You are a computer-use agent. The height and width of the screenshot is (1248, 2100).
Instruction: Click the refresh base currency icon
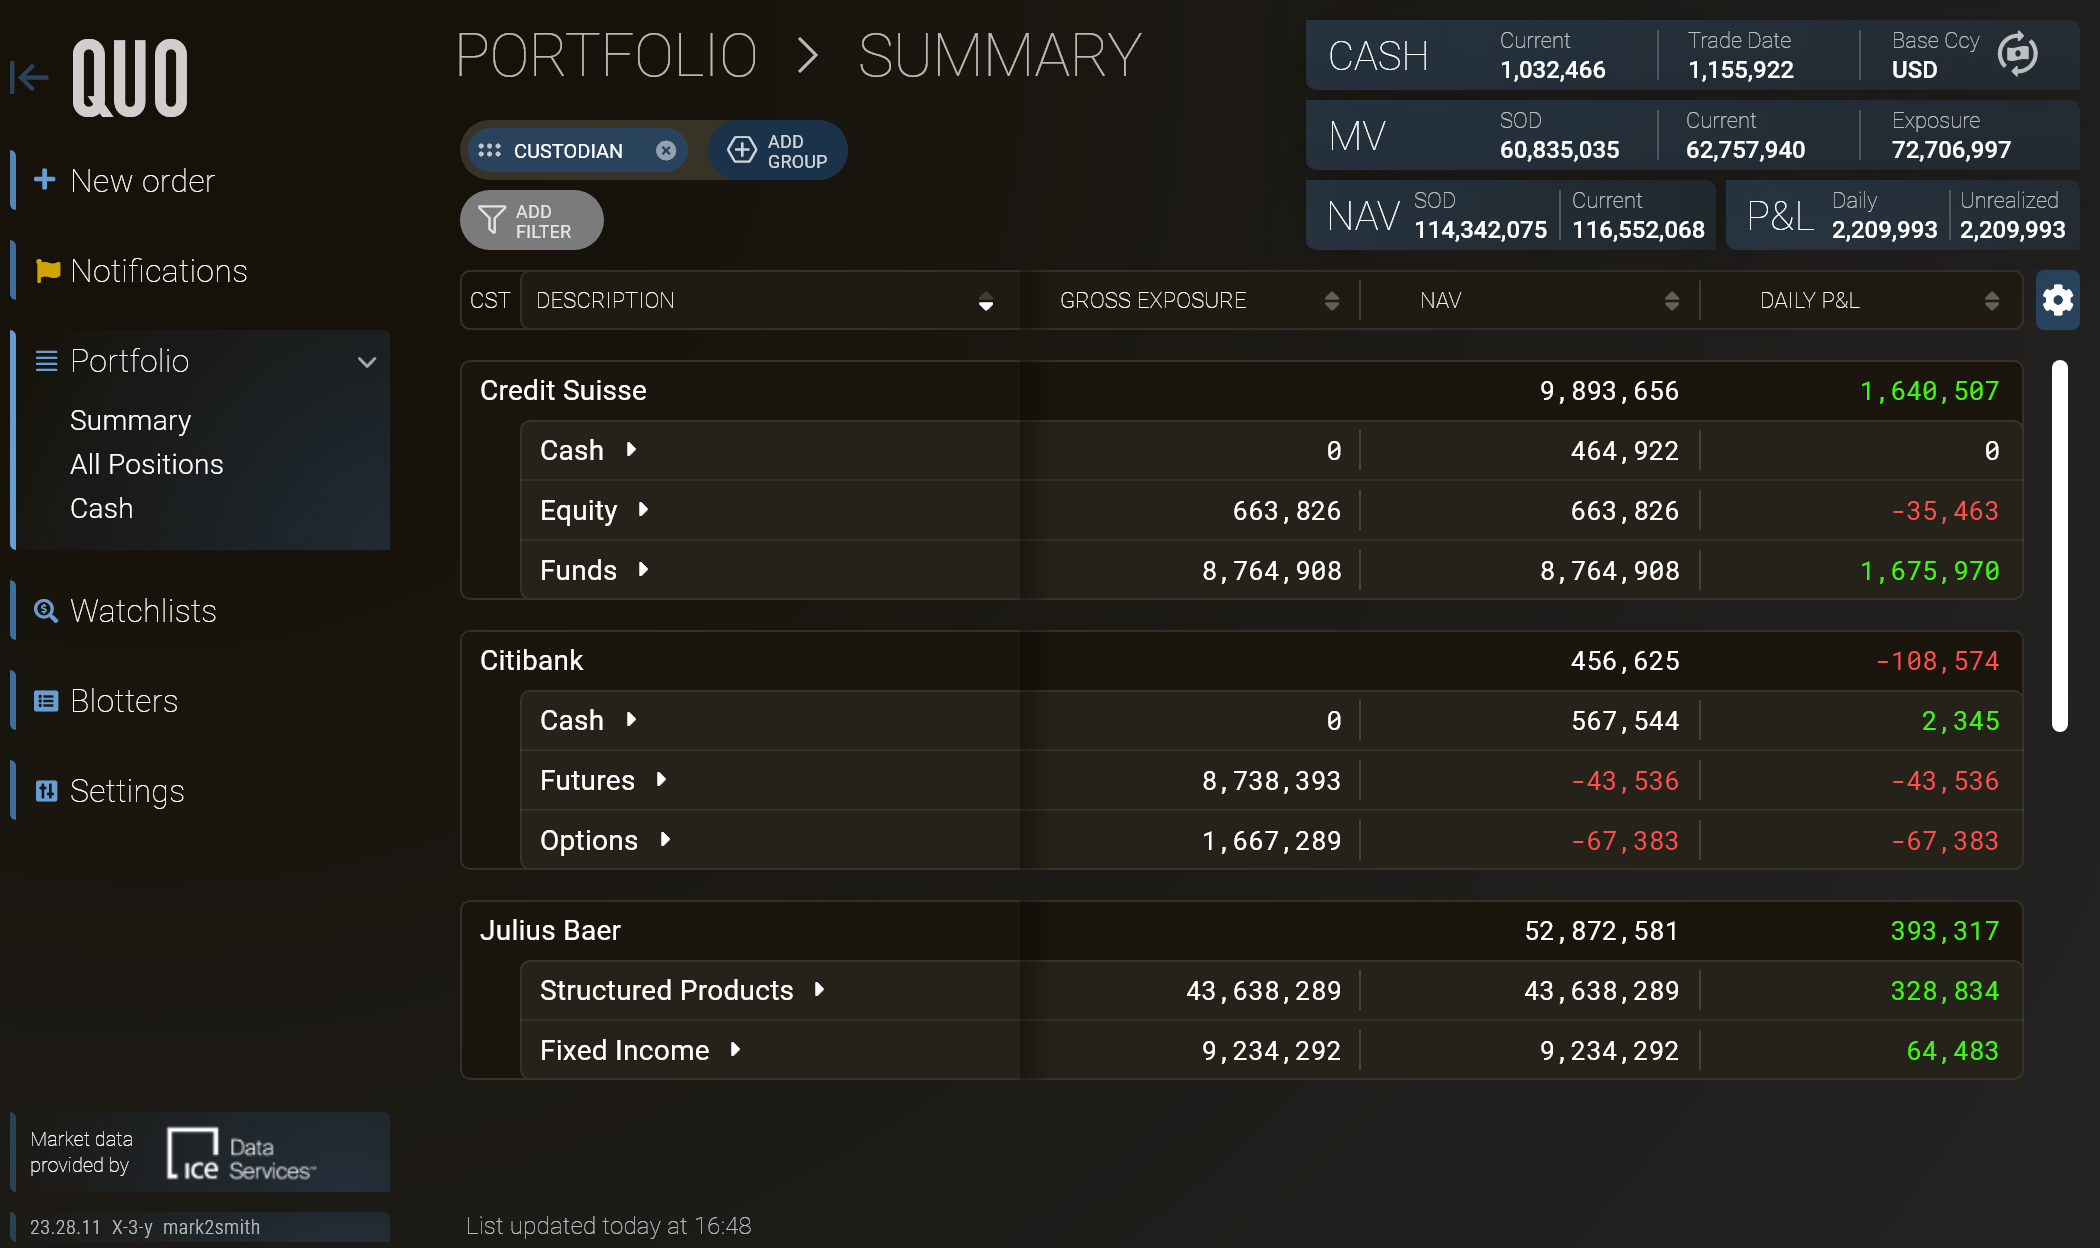click(x=2017, y=54)
